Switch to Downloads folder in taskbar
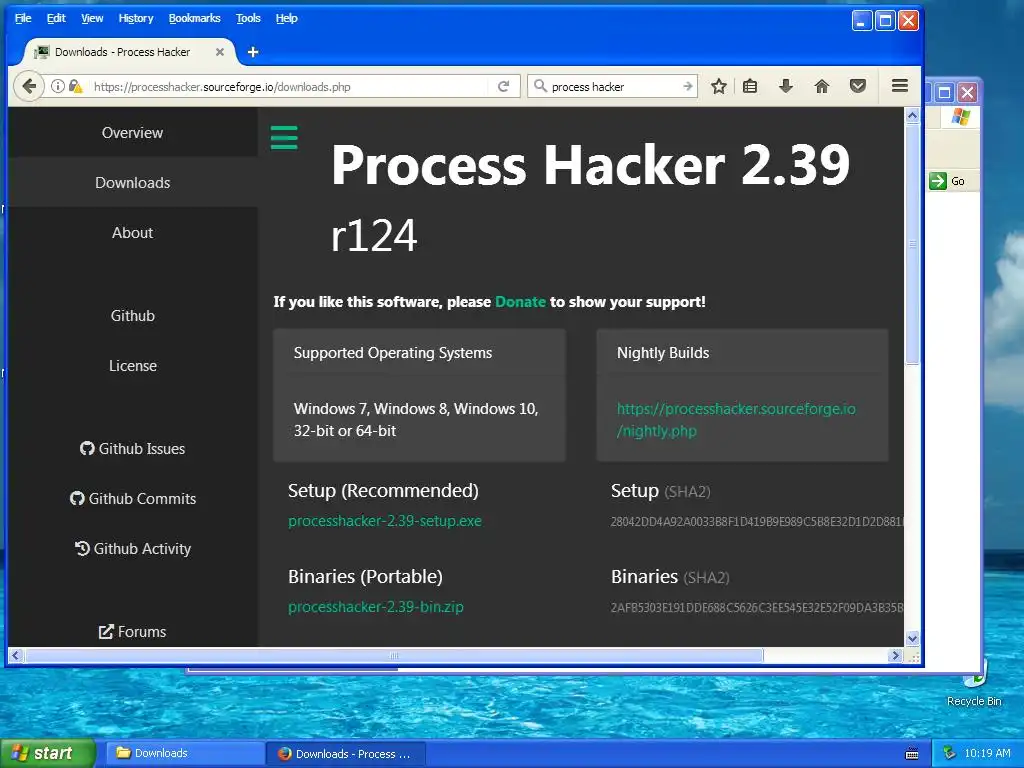Screen dimensions: 1024x768 coord(184,753)
